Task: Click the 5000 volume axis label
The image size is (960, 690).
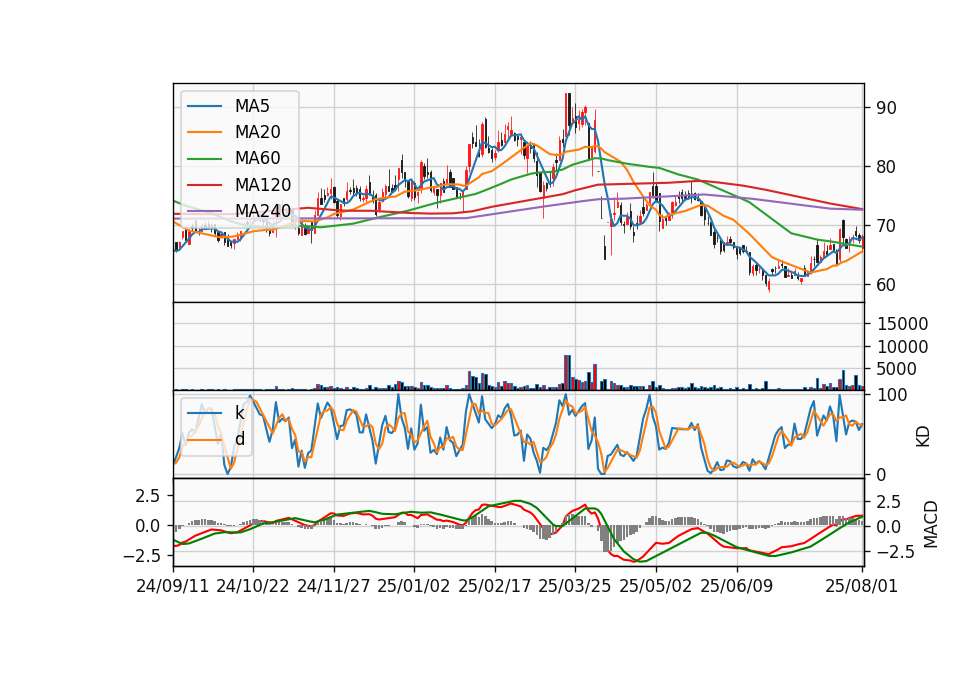Action: pyautogui.click(x=897, y=369)
